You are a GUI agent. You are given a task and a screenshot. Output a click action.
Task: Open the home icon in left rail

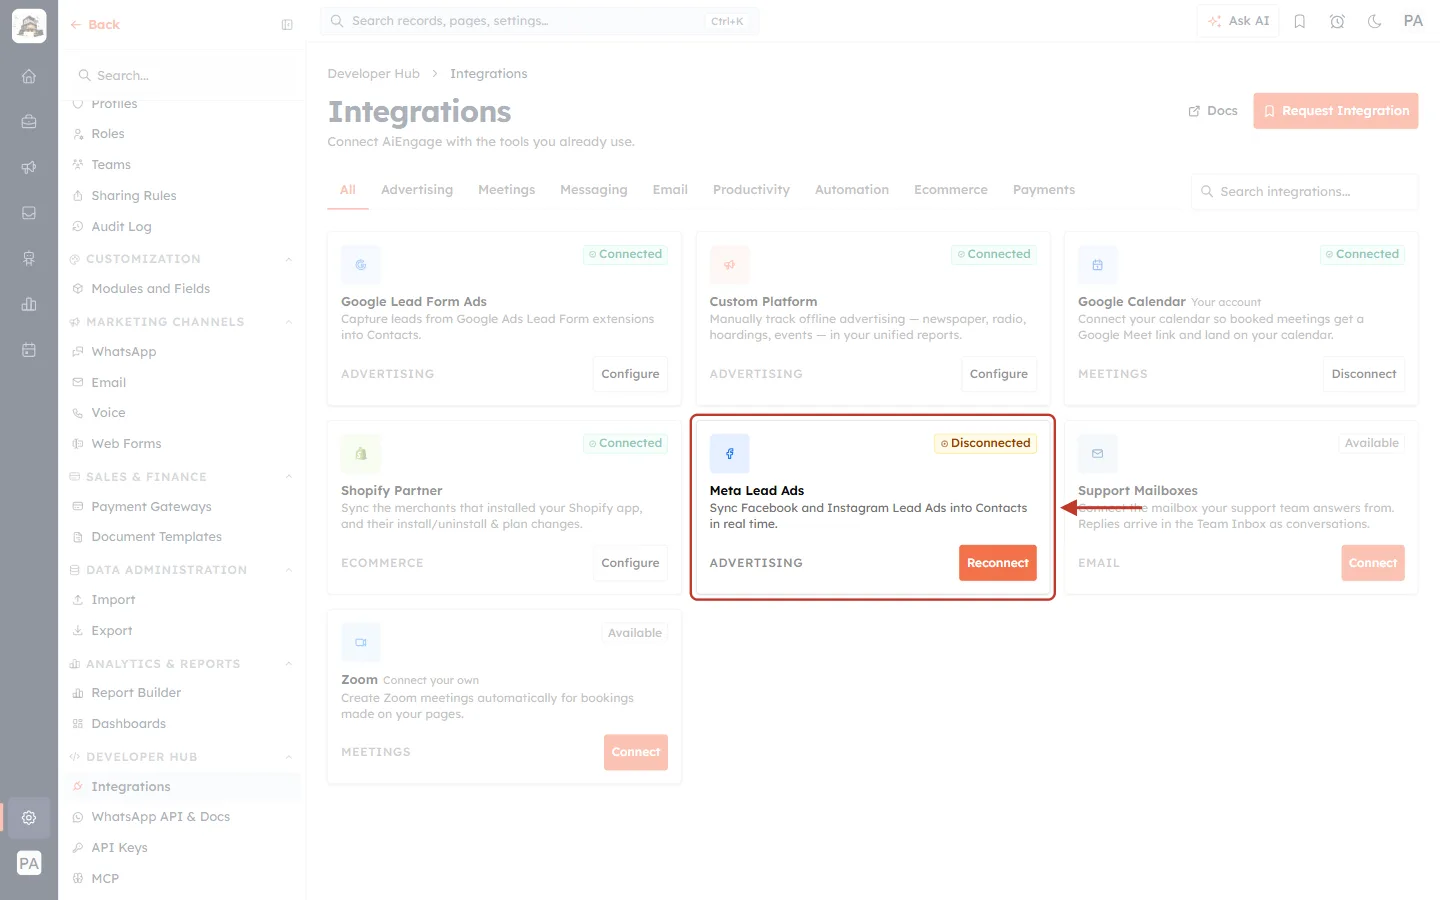click(x=29, y=76)
